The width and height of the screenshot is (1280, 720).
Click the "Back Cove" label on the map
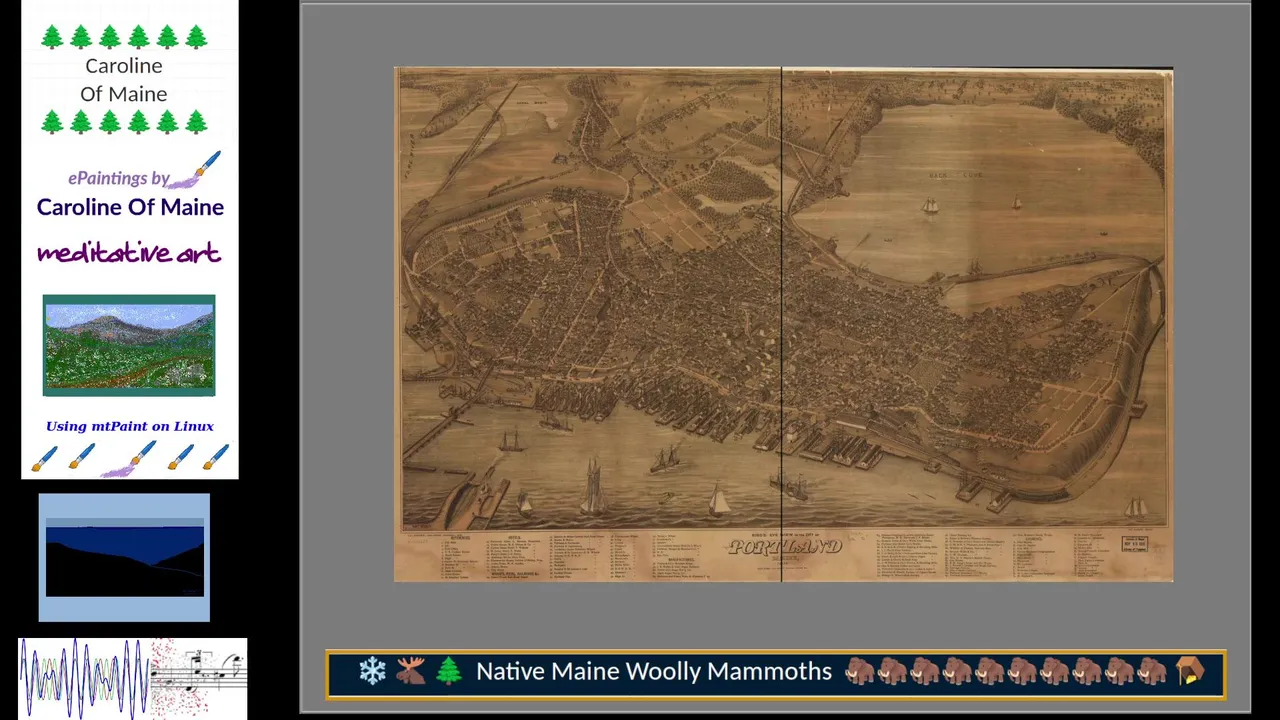coord(955,175)
